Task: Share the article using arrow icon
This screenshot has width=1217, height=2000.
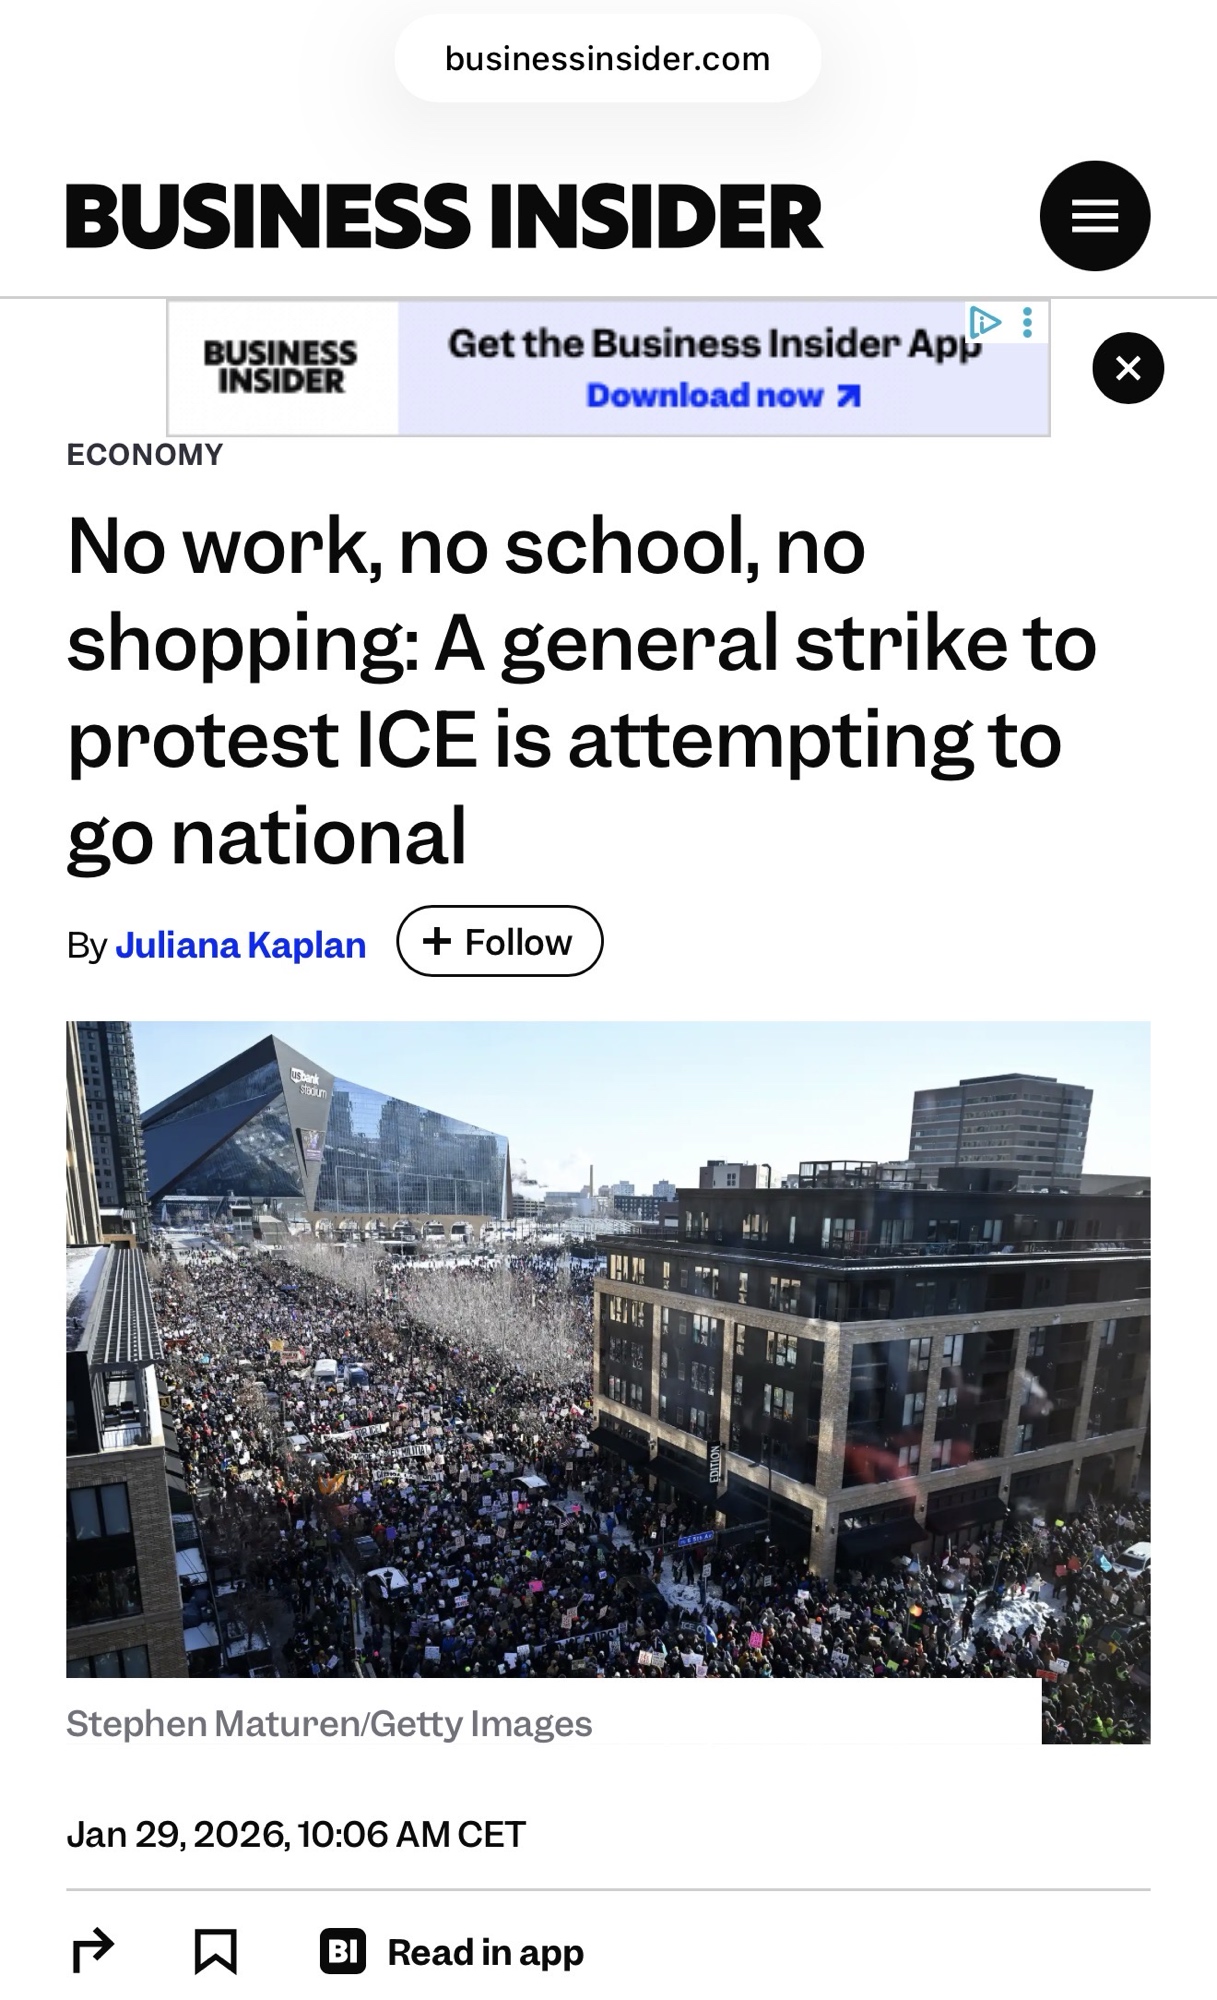Action: pos(93,1951)
